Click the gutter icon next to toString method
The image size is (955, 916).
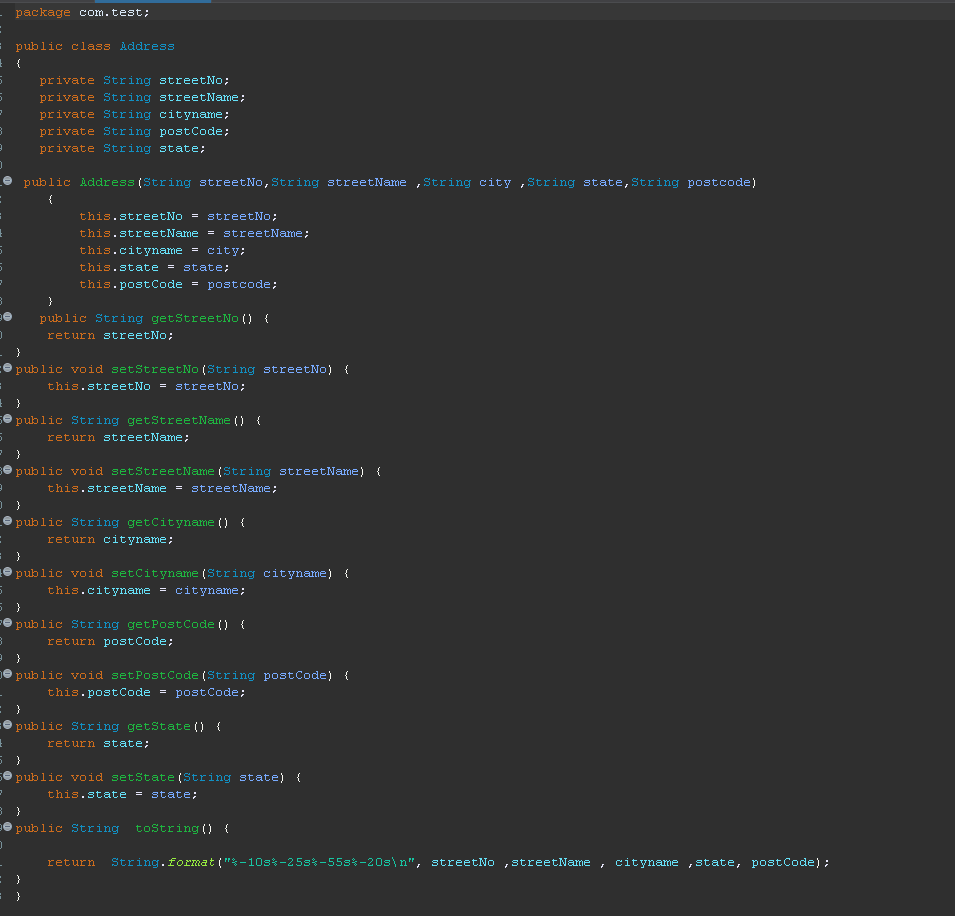8,827
